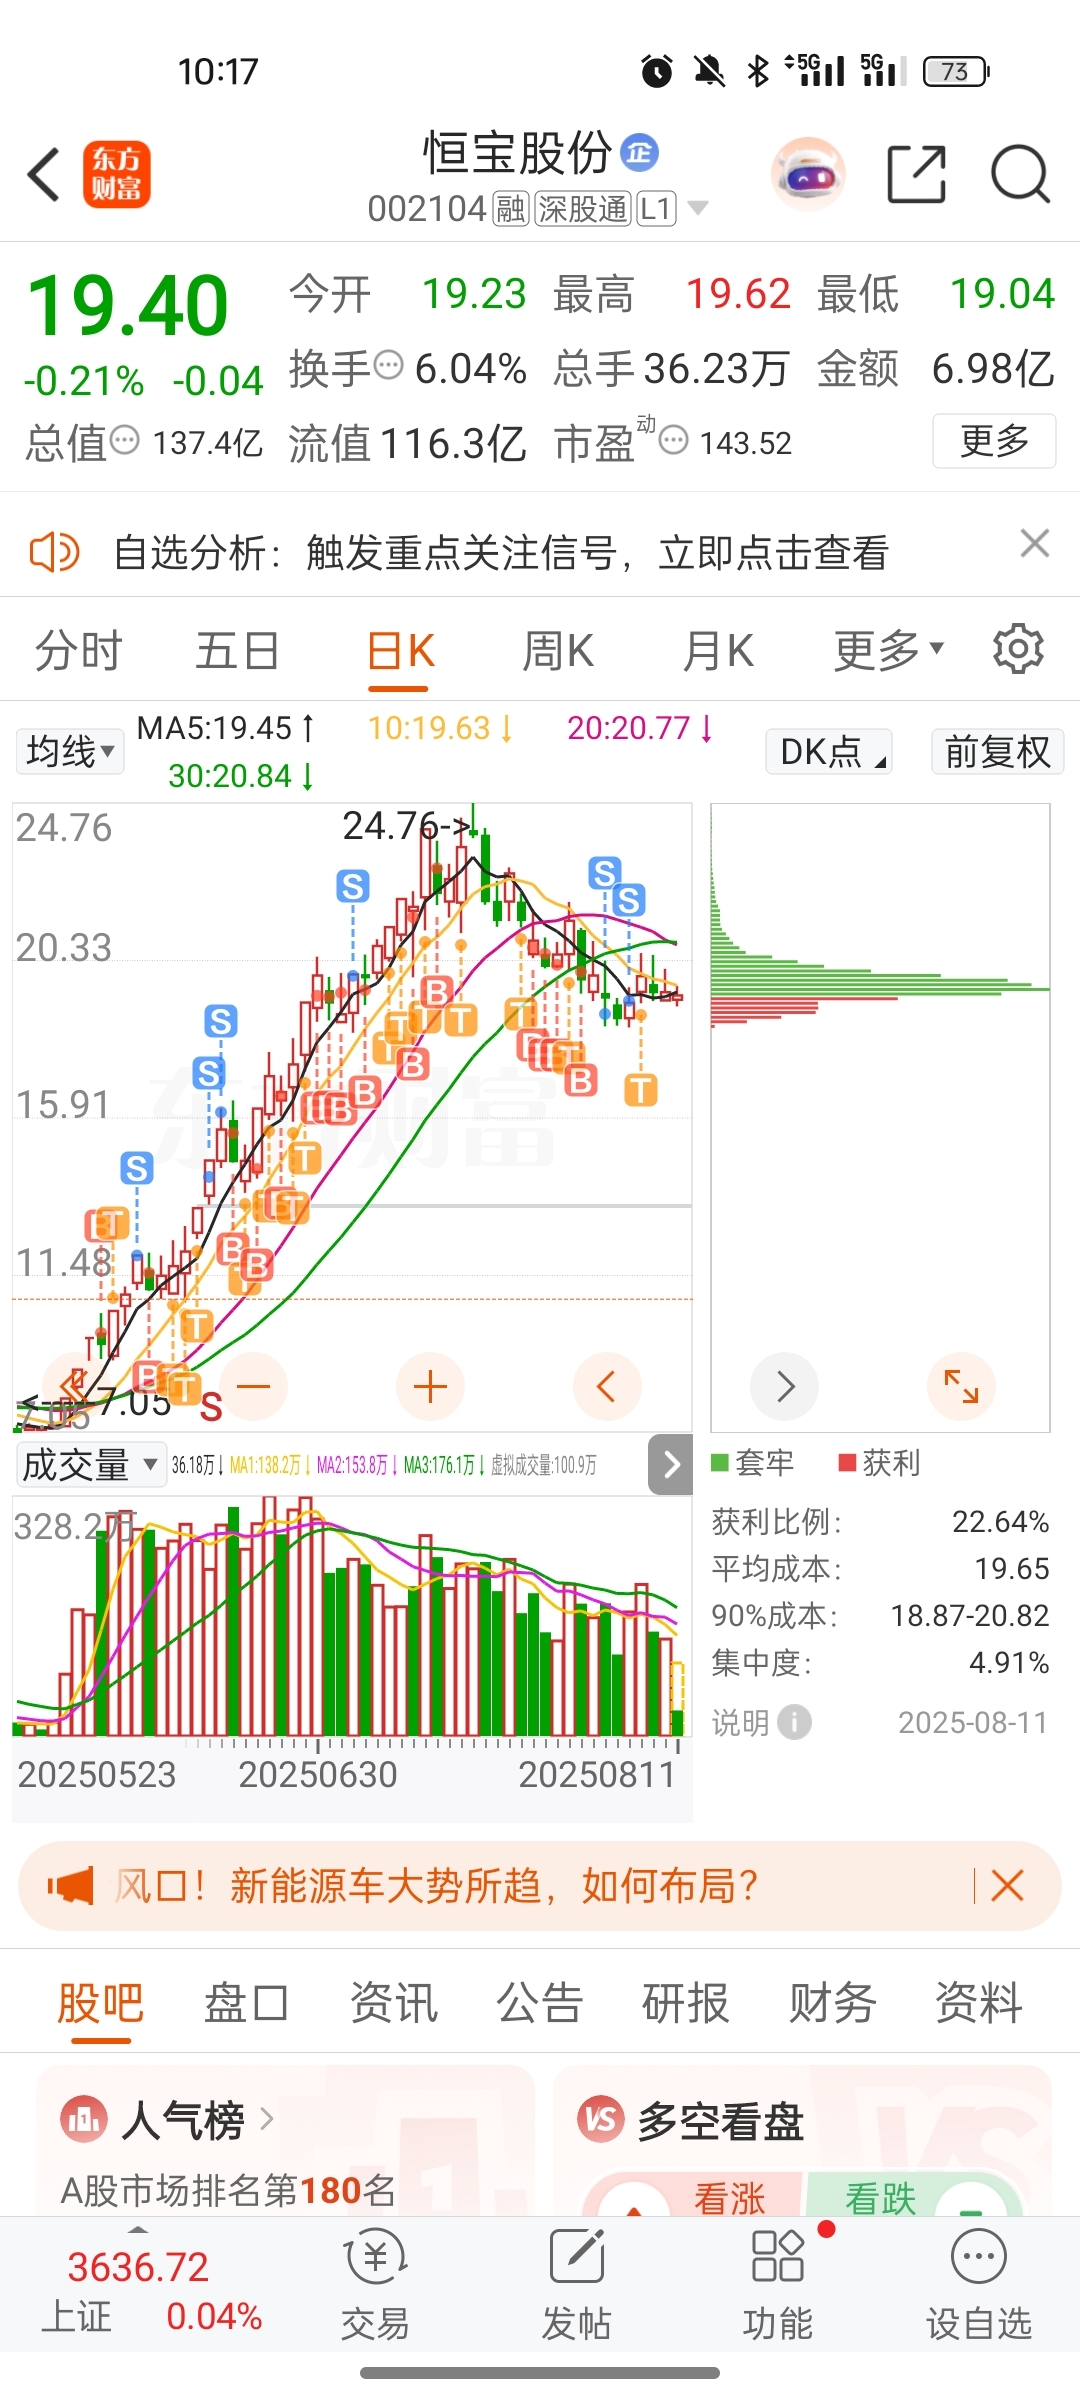Switch to 五日 chart tab
Viewport: 1080px width, 2400px height.
click(237, 650)
